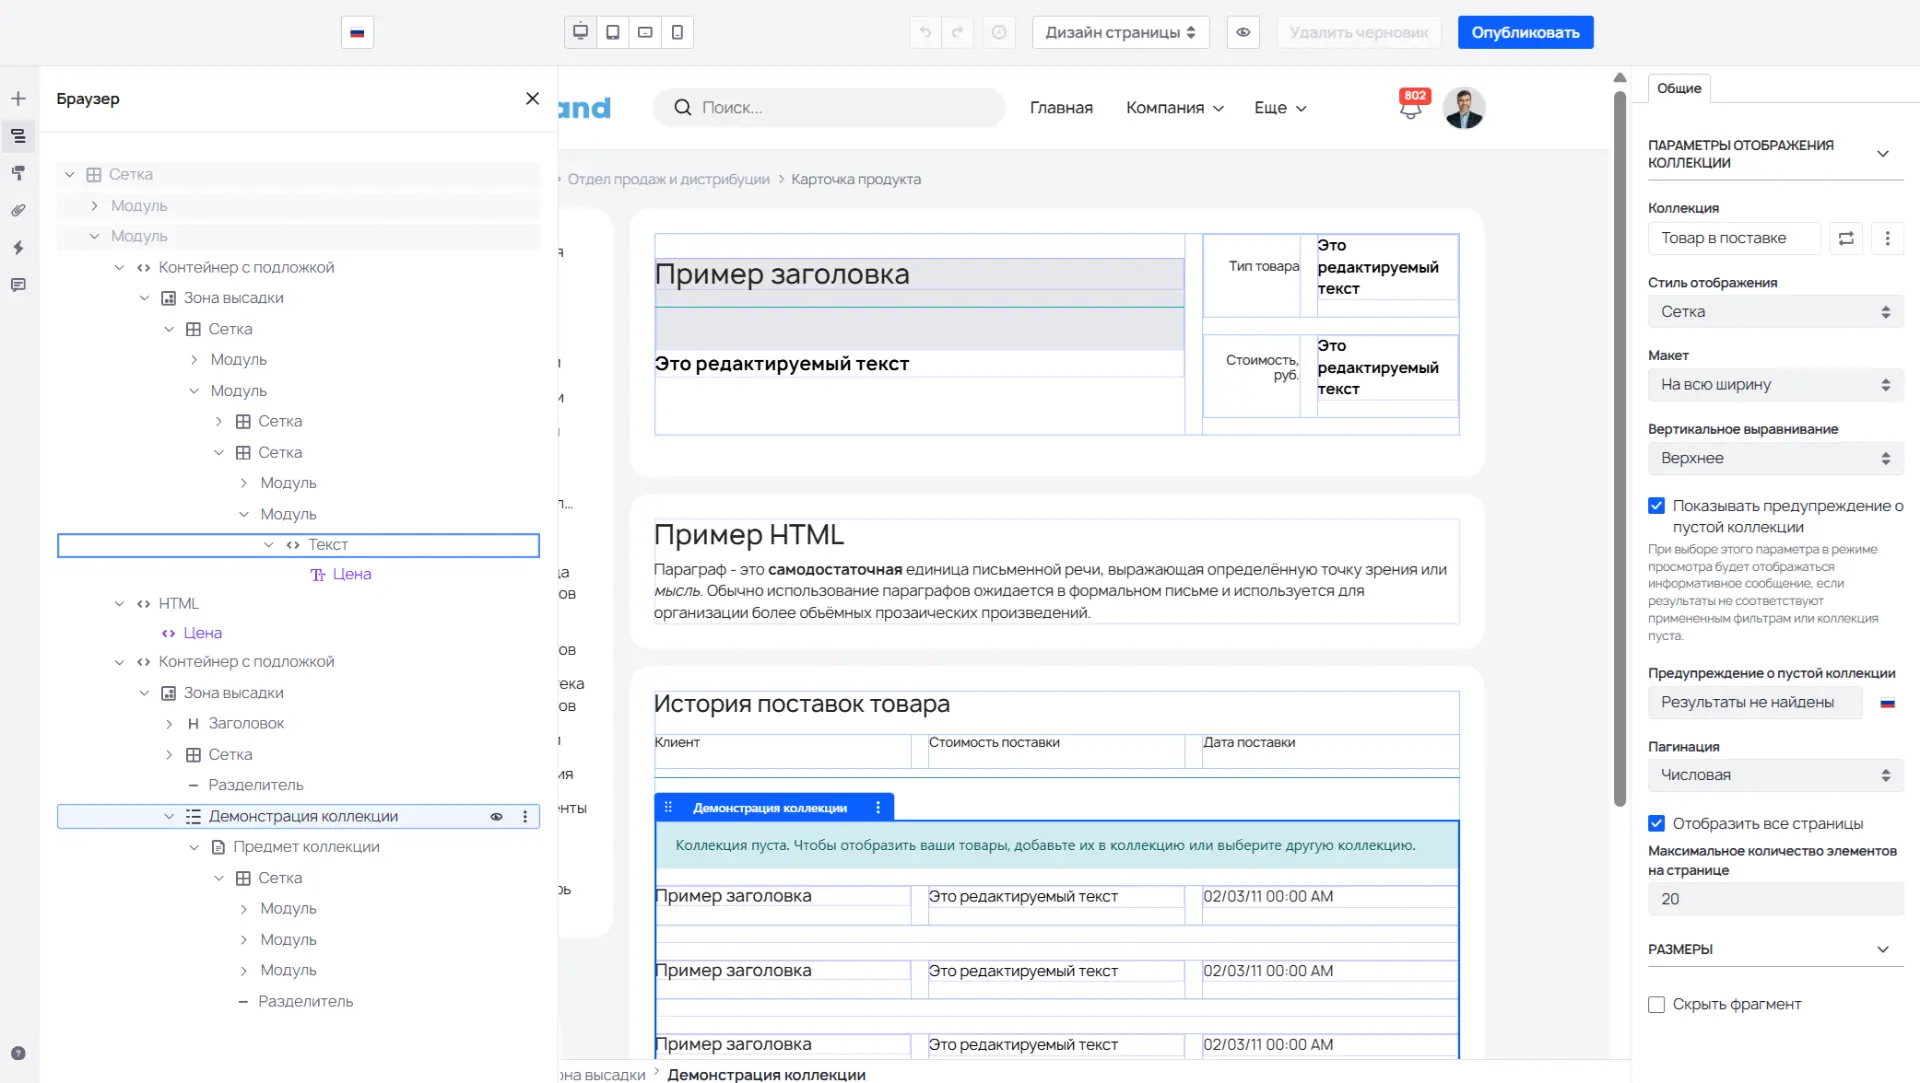This screenshot has width=1920, height=1083.
Task: Open Стиль отображения dropdown set to Сетка
Action: 1775,312
